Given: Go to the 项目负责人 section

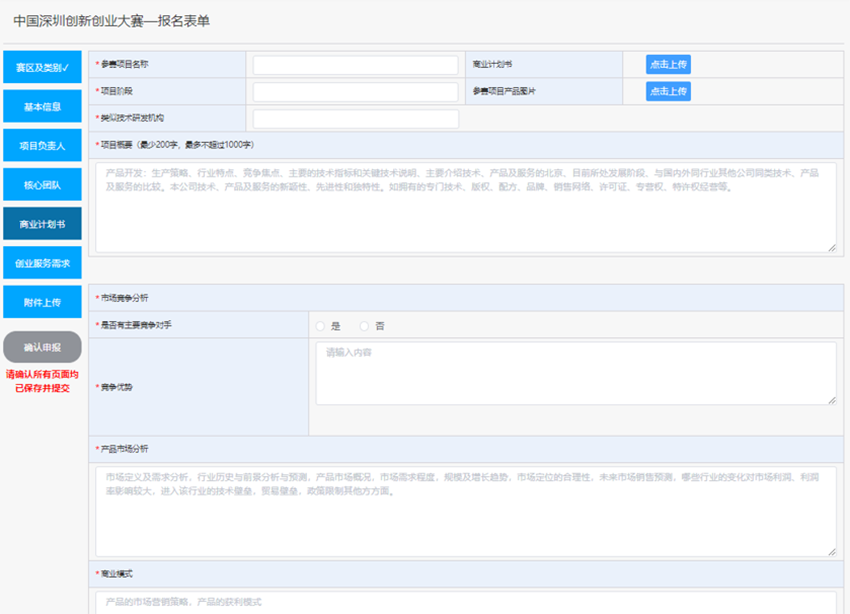Looking at the screenshot, I should (x=42, y=146).
